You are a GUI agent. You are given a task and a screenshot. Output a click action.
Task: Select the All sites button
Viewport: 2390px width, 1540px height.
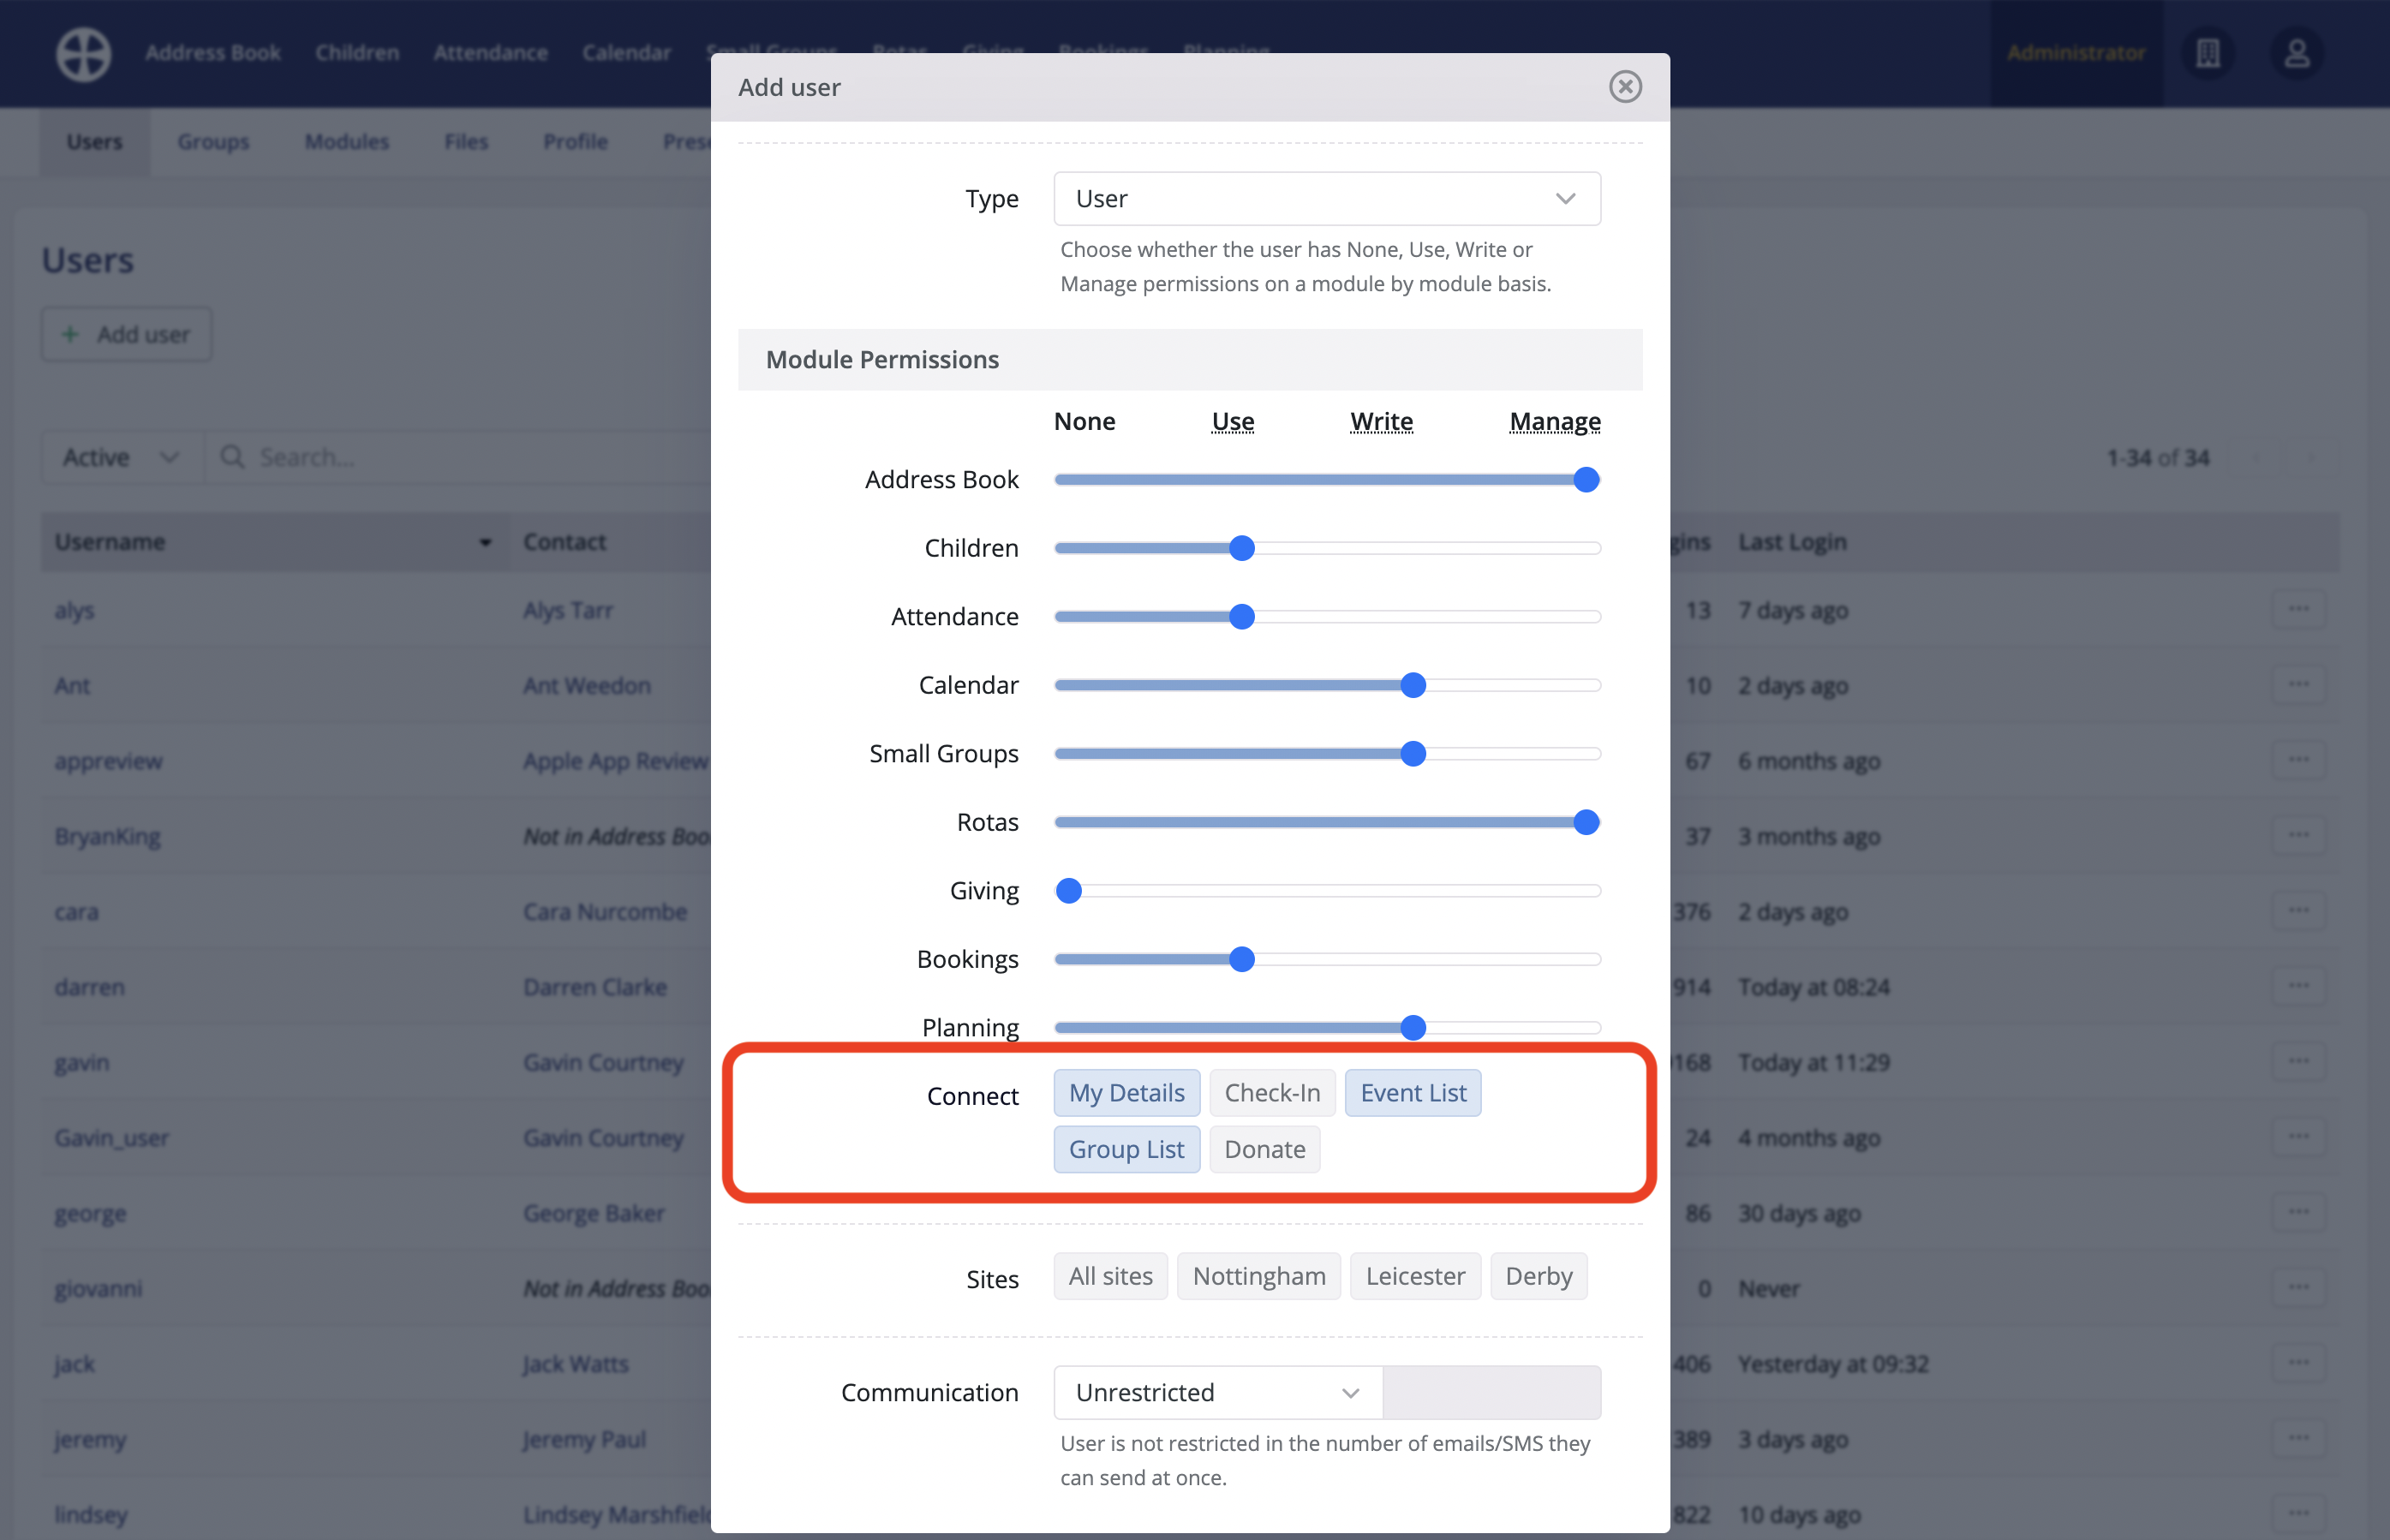point(1110,1276)
